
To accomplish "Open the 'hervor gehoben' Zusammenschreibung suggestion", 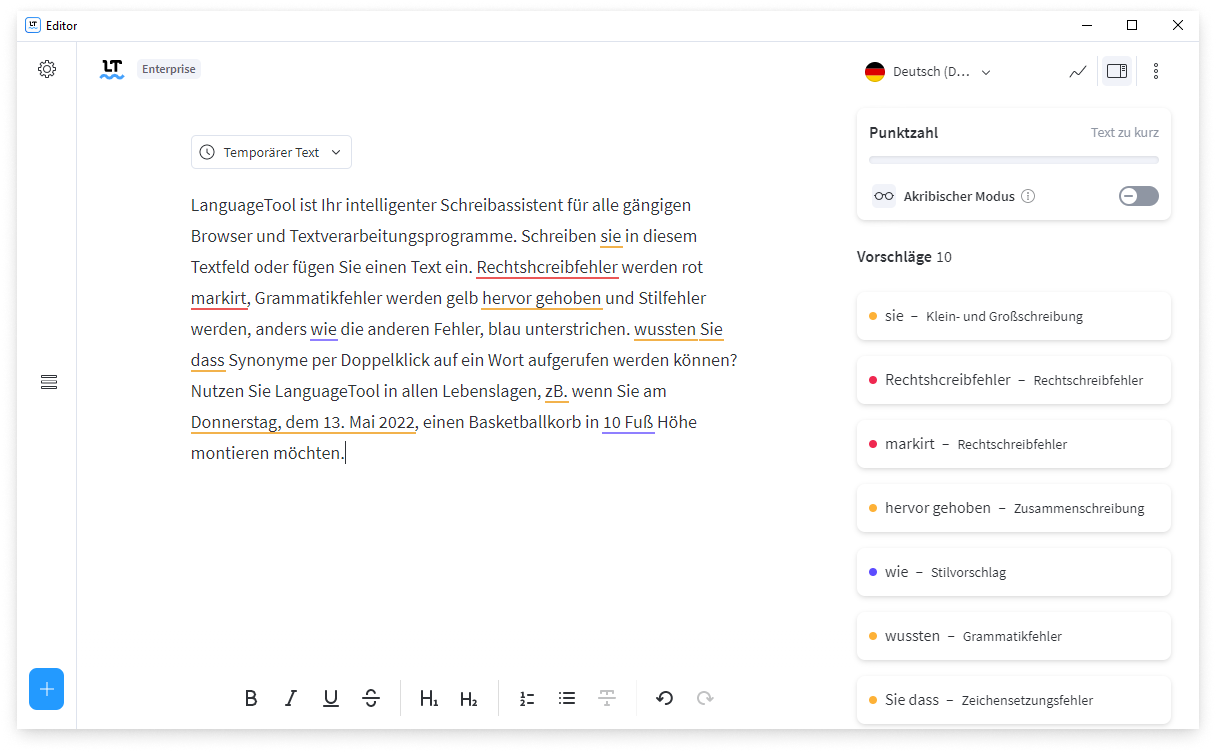I will (x=1014, y=508).
